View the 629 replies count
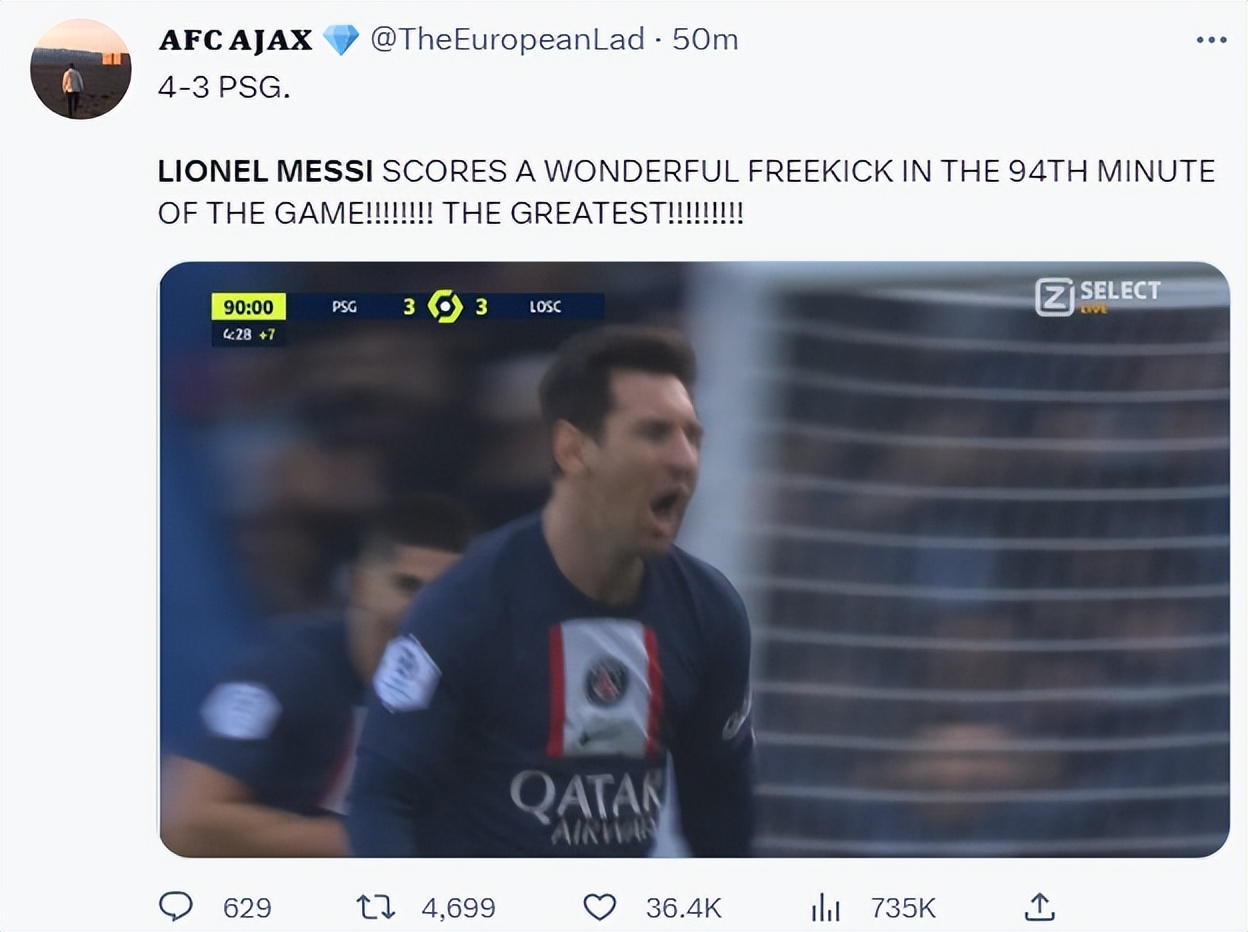 [x=247, y=908]
